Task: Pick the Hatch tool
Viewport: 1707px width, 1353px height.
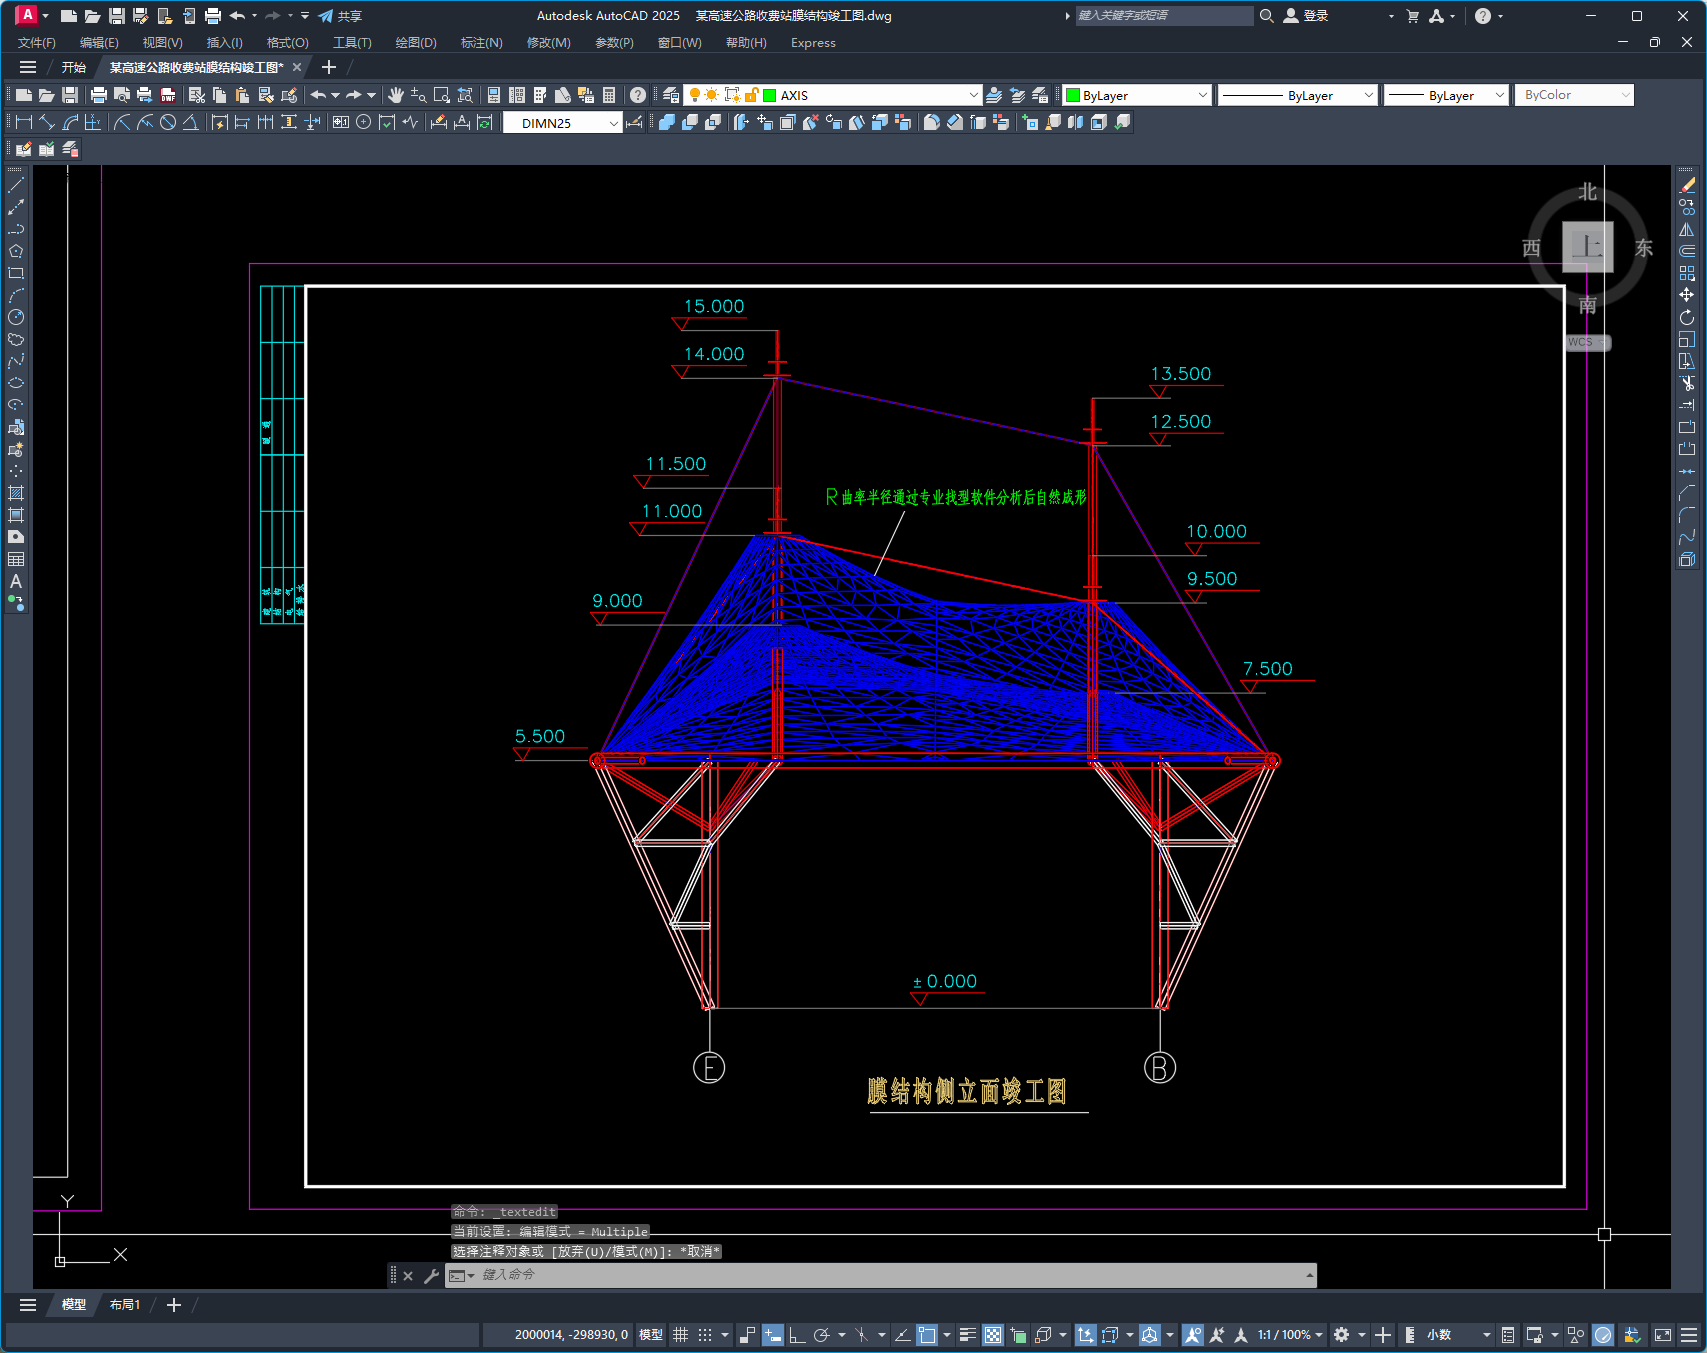Action: 16,493
